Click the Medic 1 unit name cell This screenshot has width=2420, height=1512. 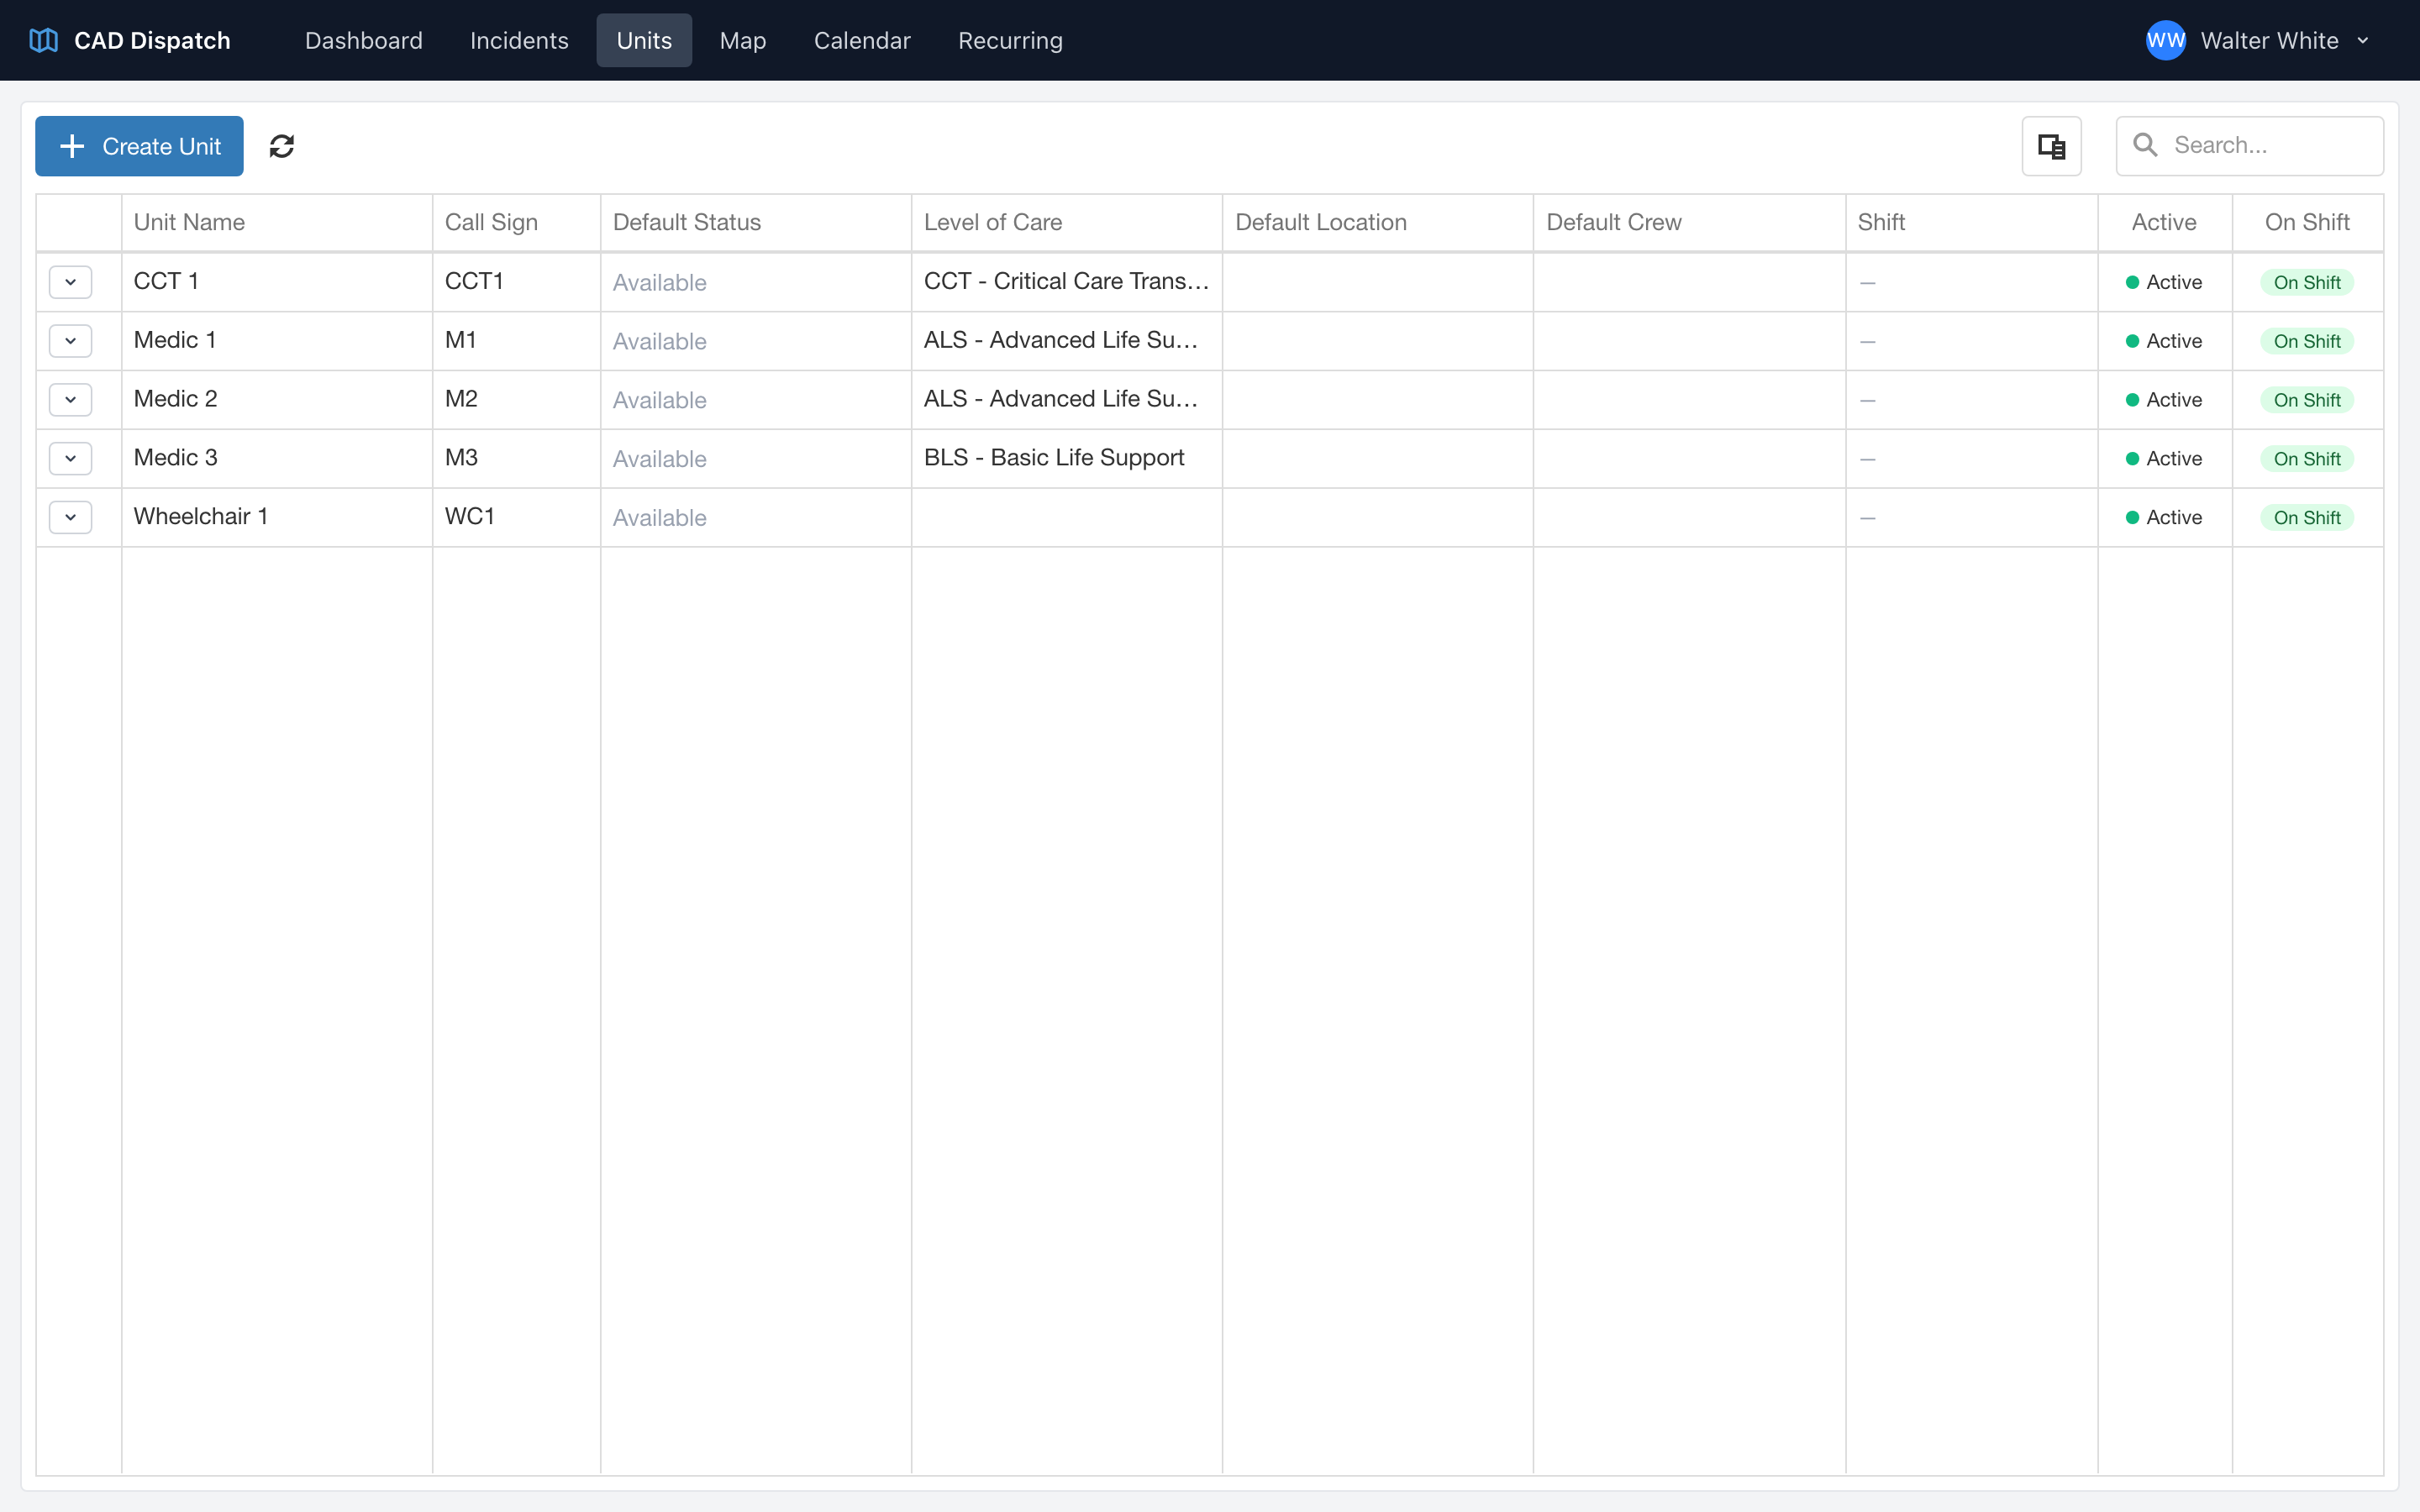coord(277,341)
